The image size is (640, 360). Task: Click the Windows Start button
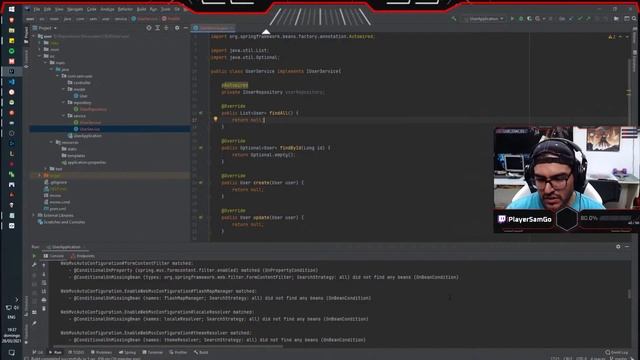point(11,9)
